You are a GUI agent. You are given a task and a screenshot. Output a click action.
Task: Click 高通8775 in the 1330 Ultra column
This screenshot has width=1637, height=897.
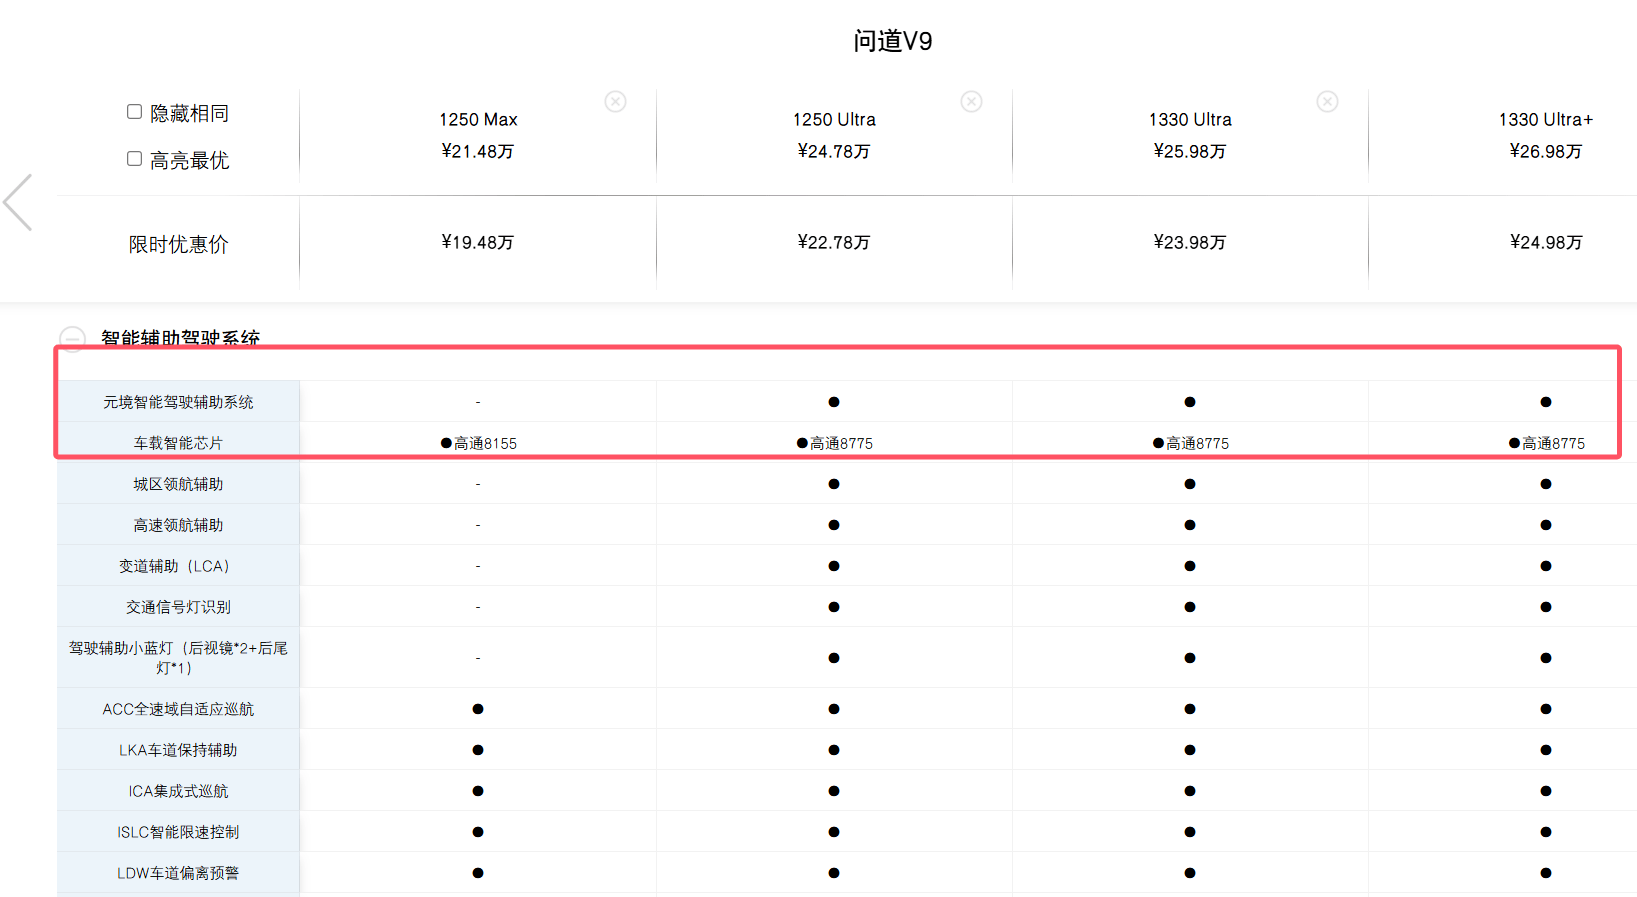pos(1191,443)
